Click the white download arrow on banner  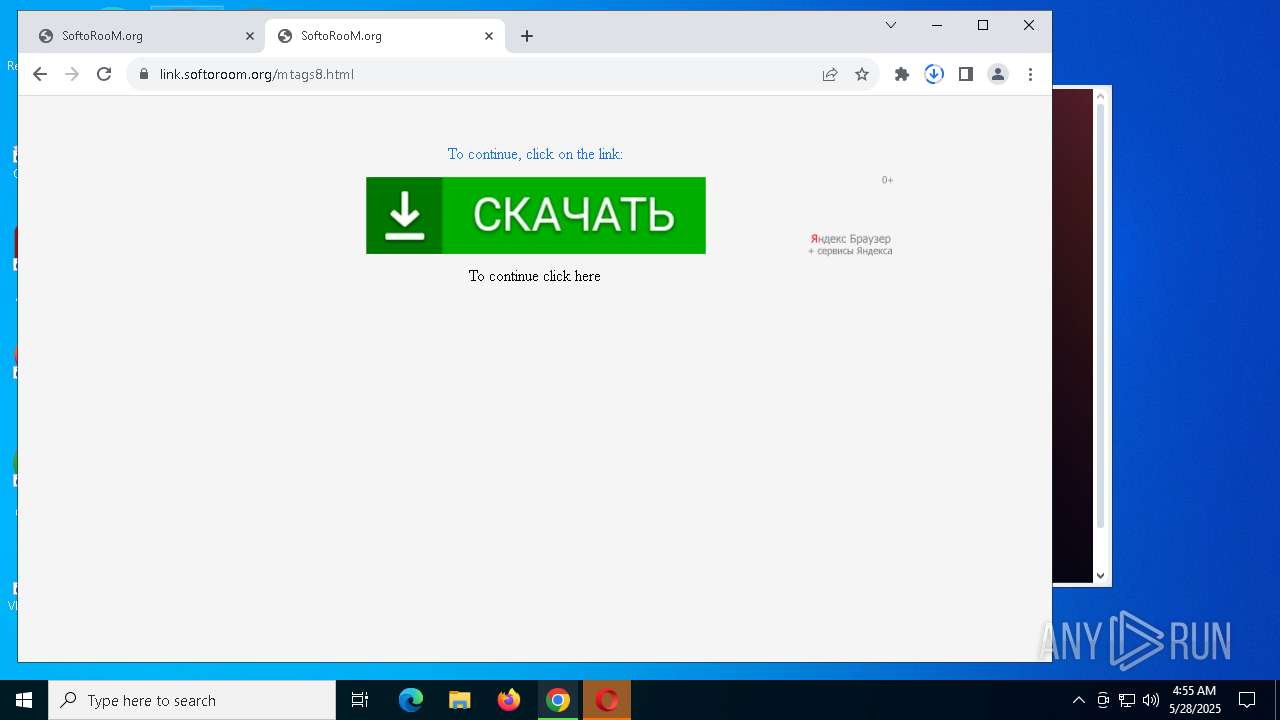coord(404,215)
